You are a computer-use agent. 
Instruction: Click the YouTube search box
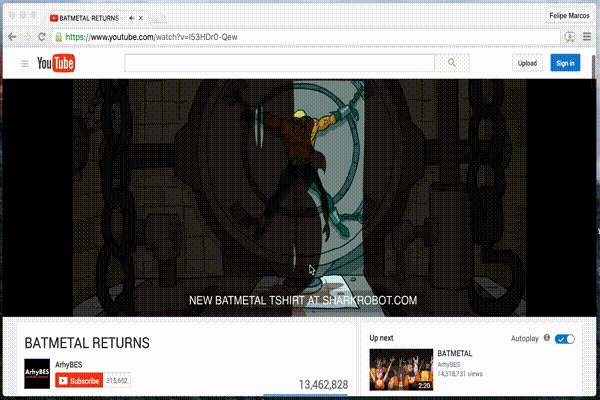pyautogui.click(x=279, y=63)
